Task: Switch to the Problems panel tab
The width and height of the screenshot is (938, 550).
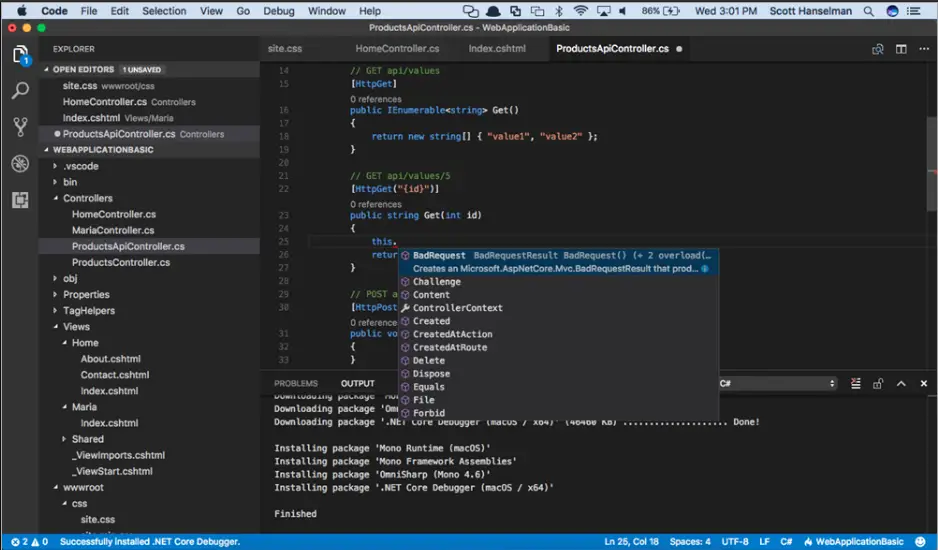Action: [296, 384]
